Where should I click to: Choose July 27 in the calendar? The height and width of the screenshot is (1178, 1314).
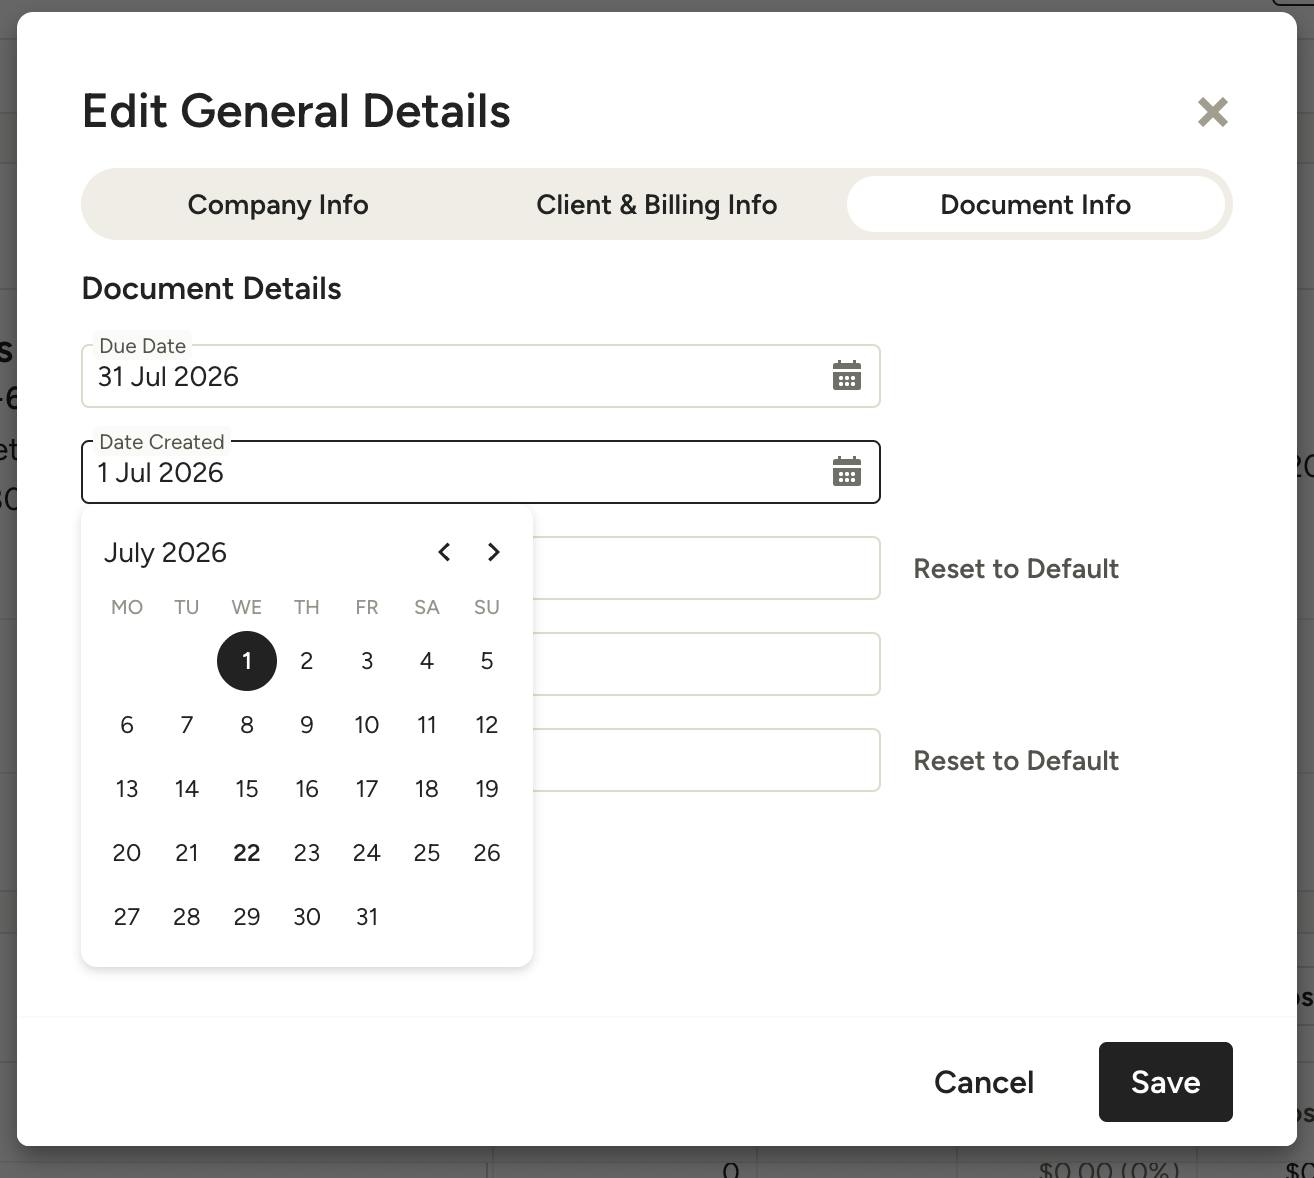tap(127, 917)
